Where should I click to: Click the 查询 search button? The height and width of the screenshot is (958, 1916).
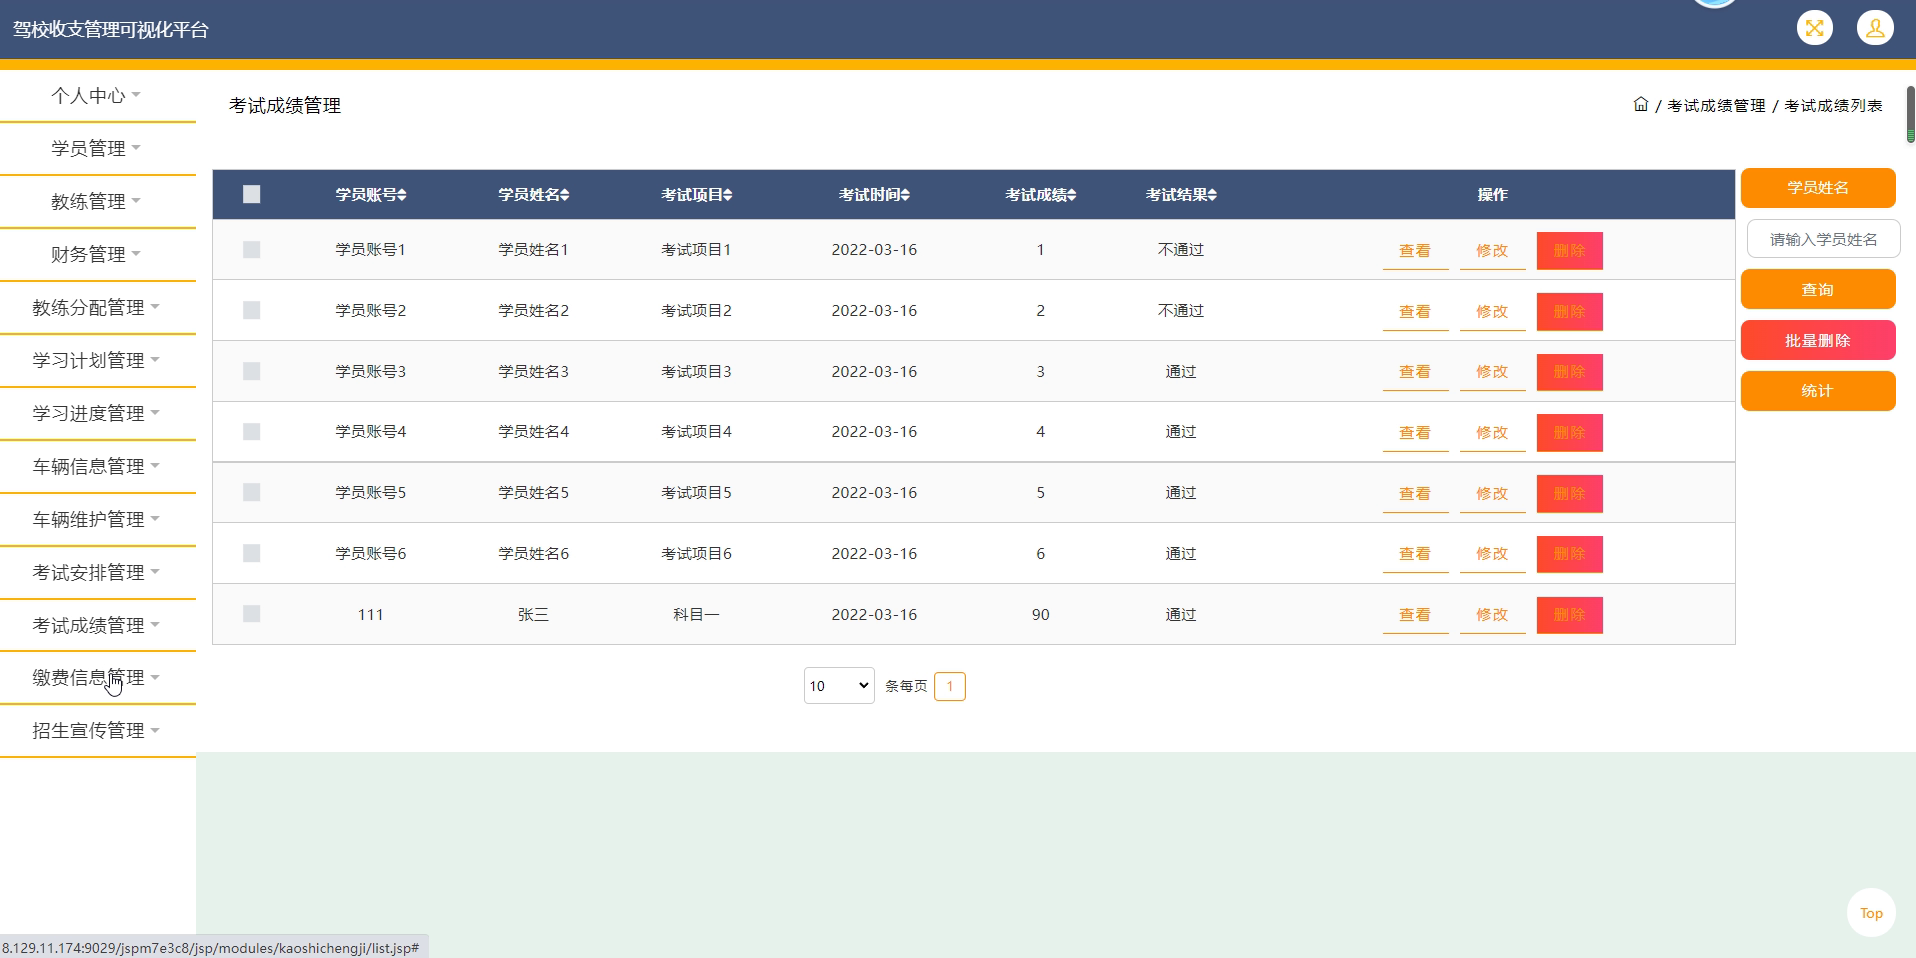(1818, 290)
